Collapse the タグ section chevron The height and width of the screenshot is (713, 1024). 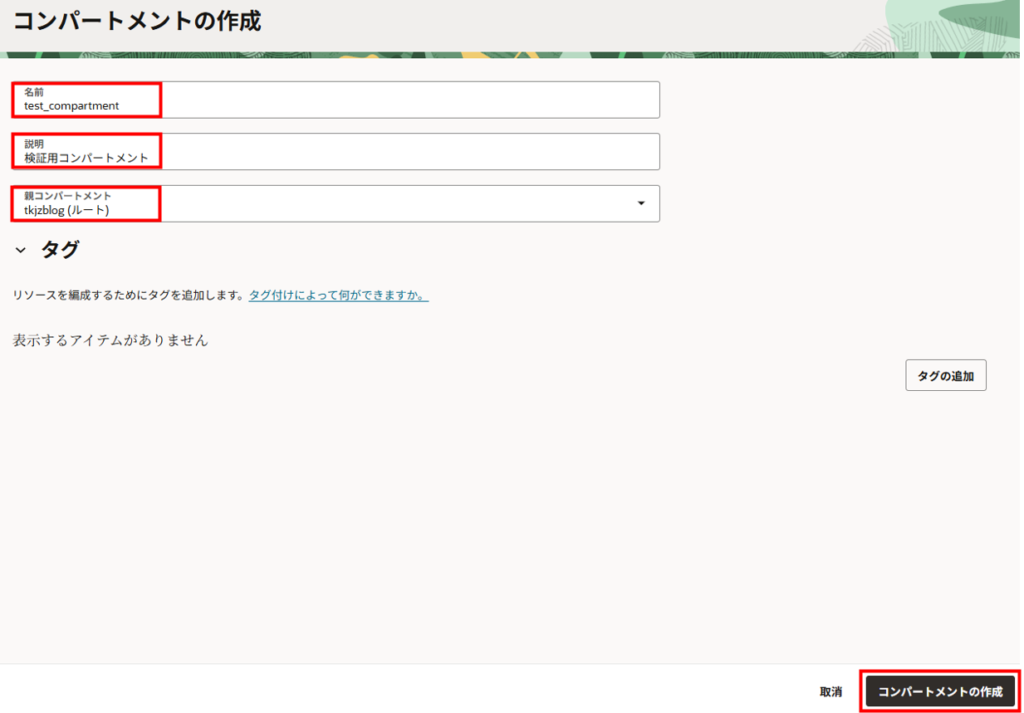click(20, 250)
